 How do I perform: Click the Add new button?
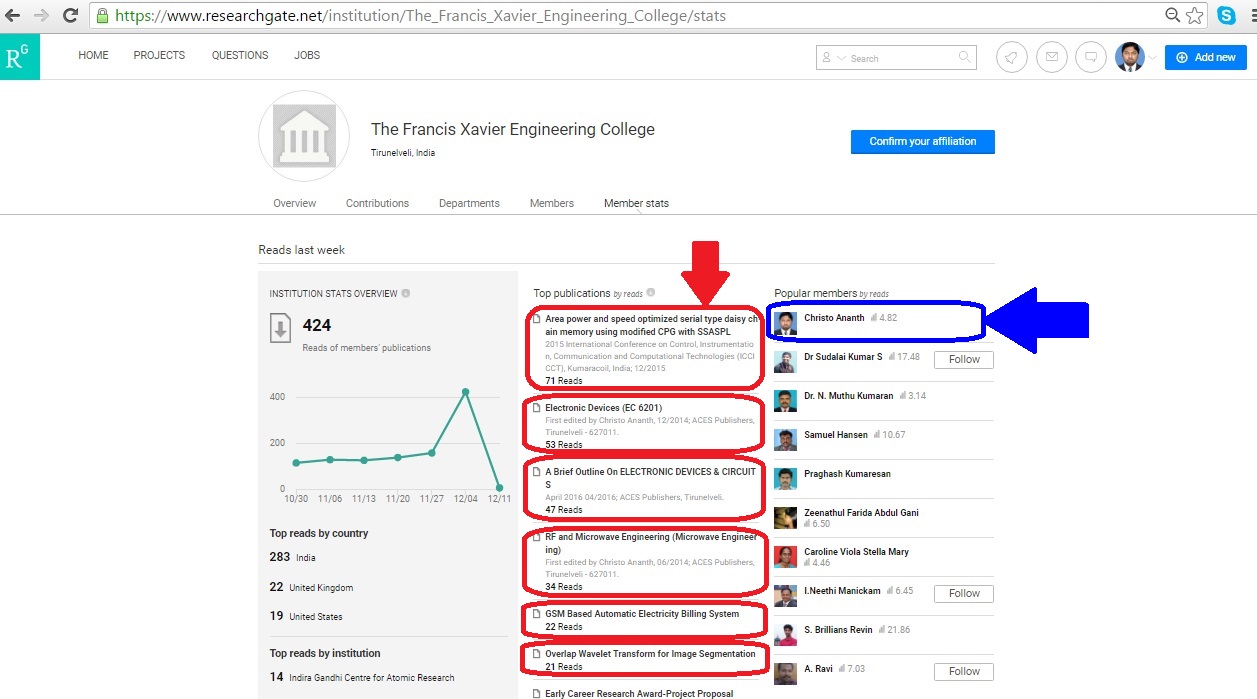coord(1205,57)
